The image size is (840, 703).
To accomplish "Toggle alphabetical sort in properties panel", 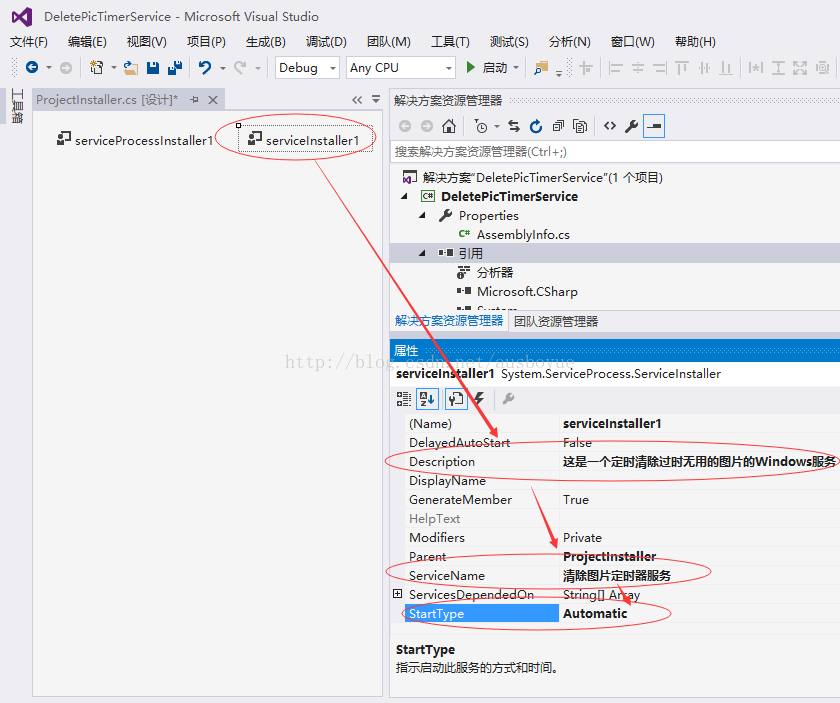I will 428,399.
